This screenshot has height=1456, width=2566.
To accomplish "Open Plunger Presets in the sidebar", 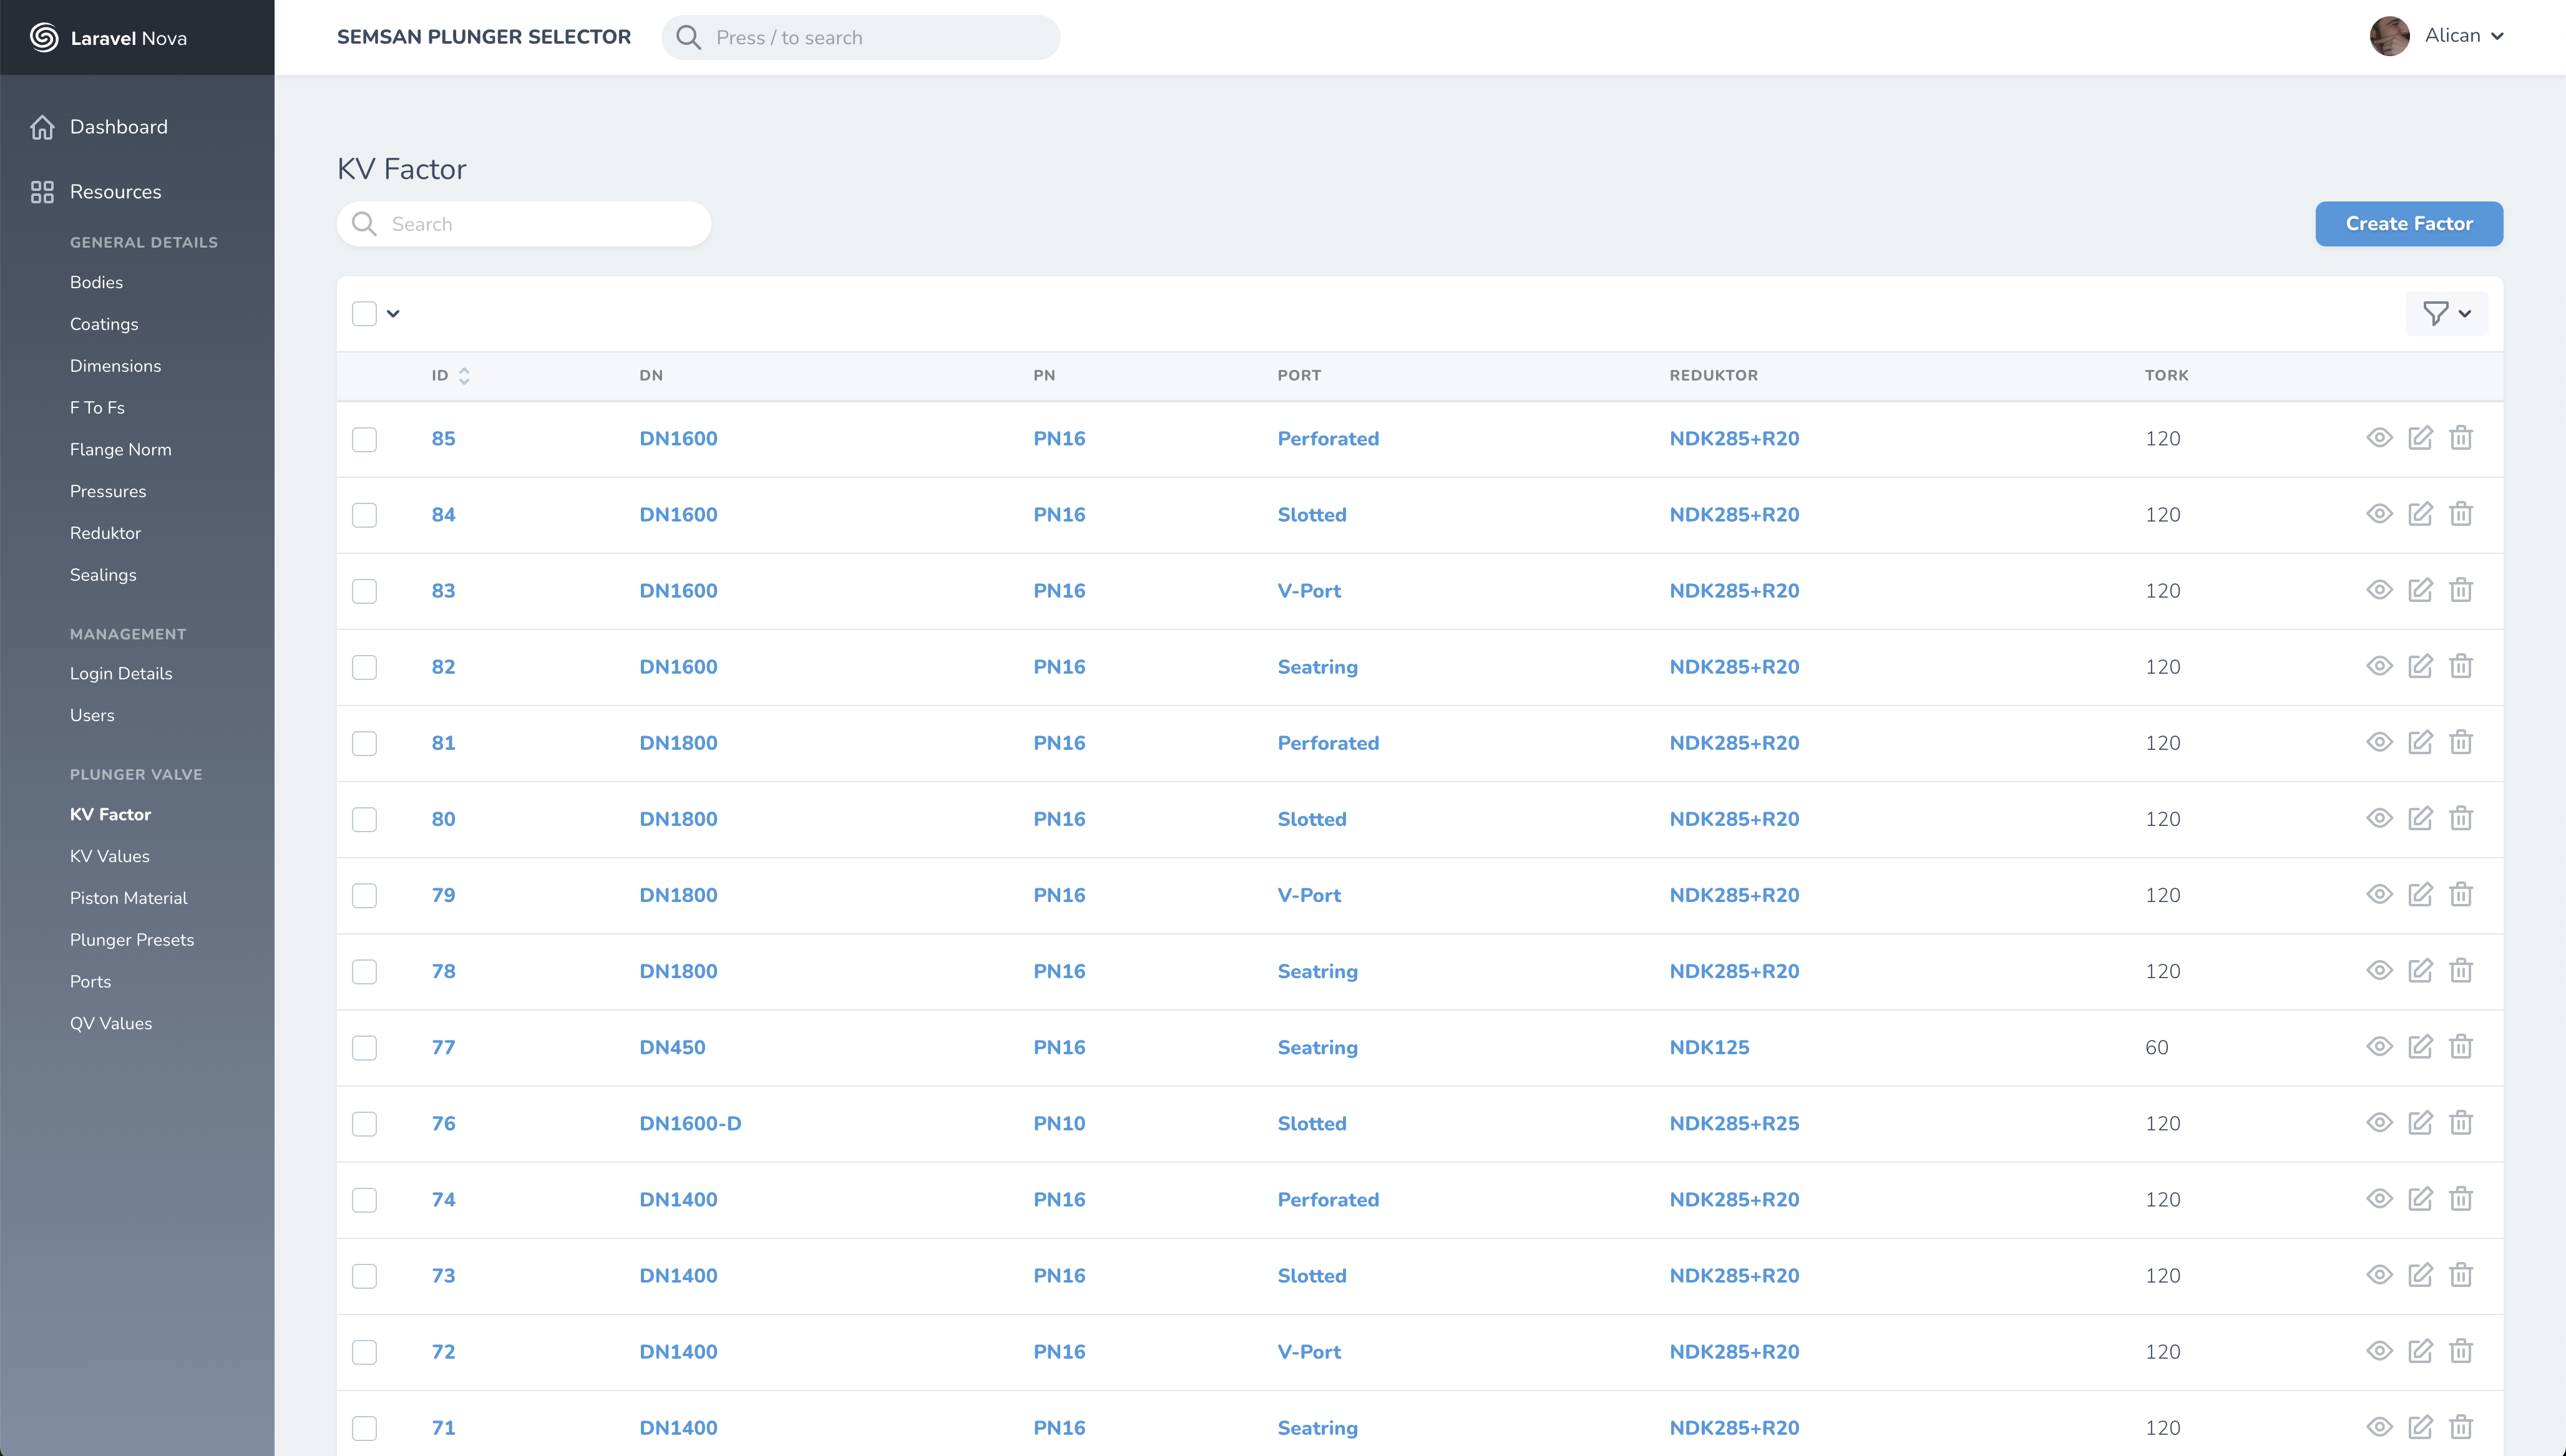I will pyautogui.click(x=132, y=940).
